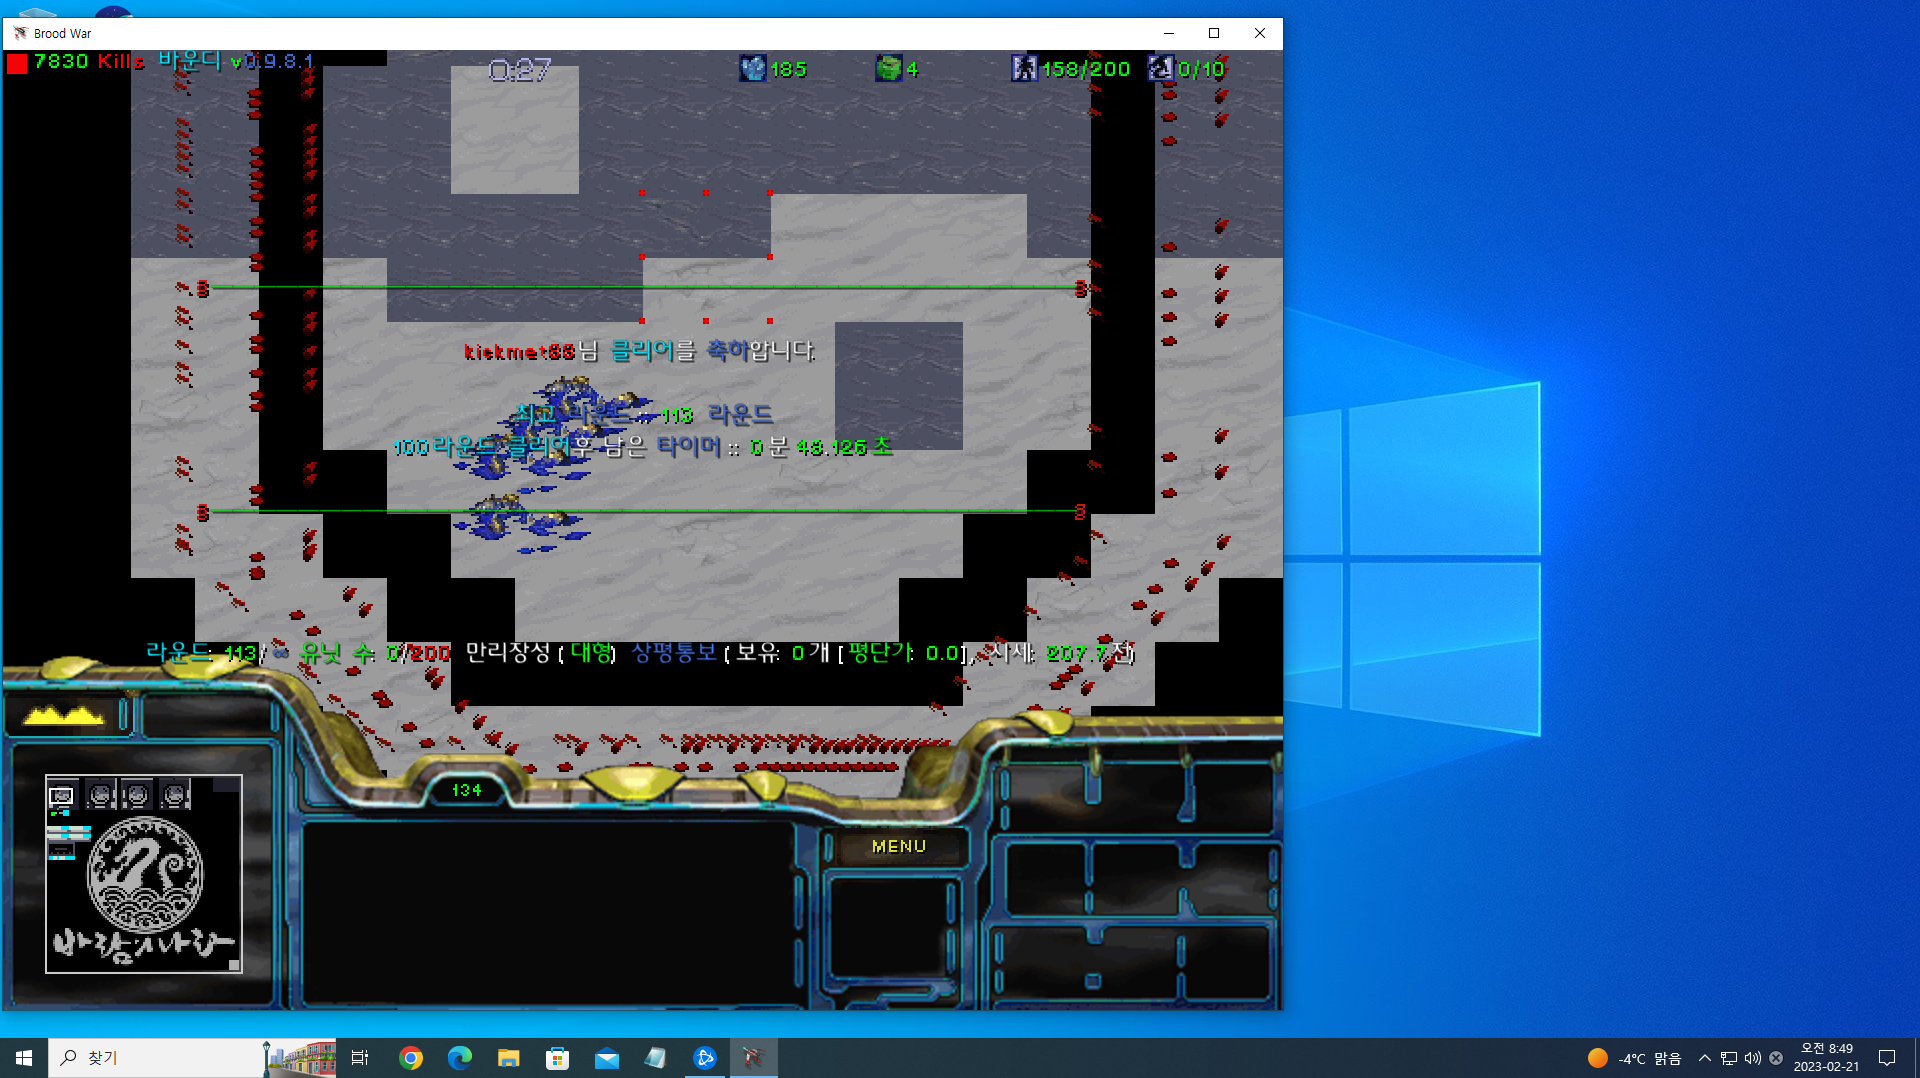Click the supply count 158/200
This screenshot has height=1078, width=1920.
1085,69
